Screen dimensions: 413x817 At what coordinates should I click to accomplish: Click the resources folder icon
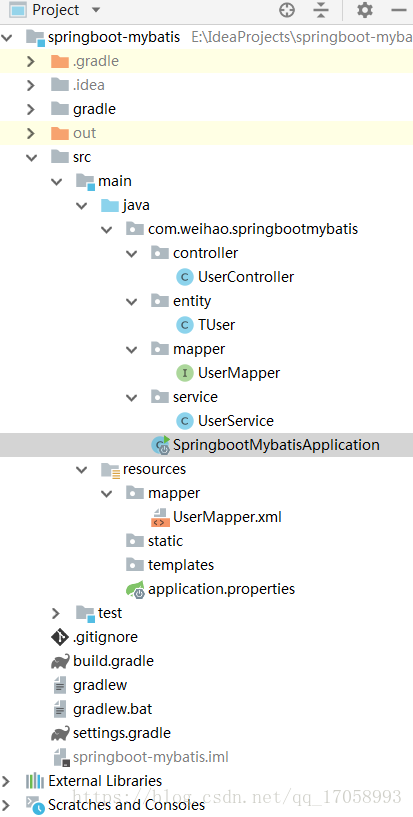coord(110,470)
